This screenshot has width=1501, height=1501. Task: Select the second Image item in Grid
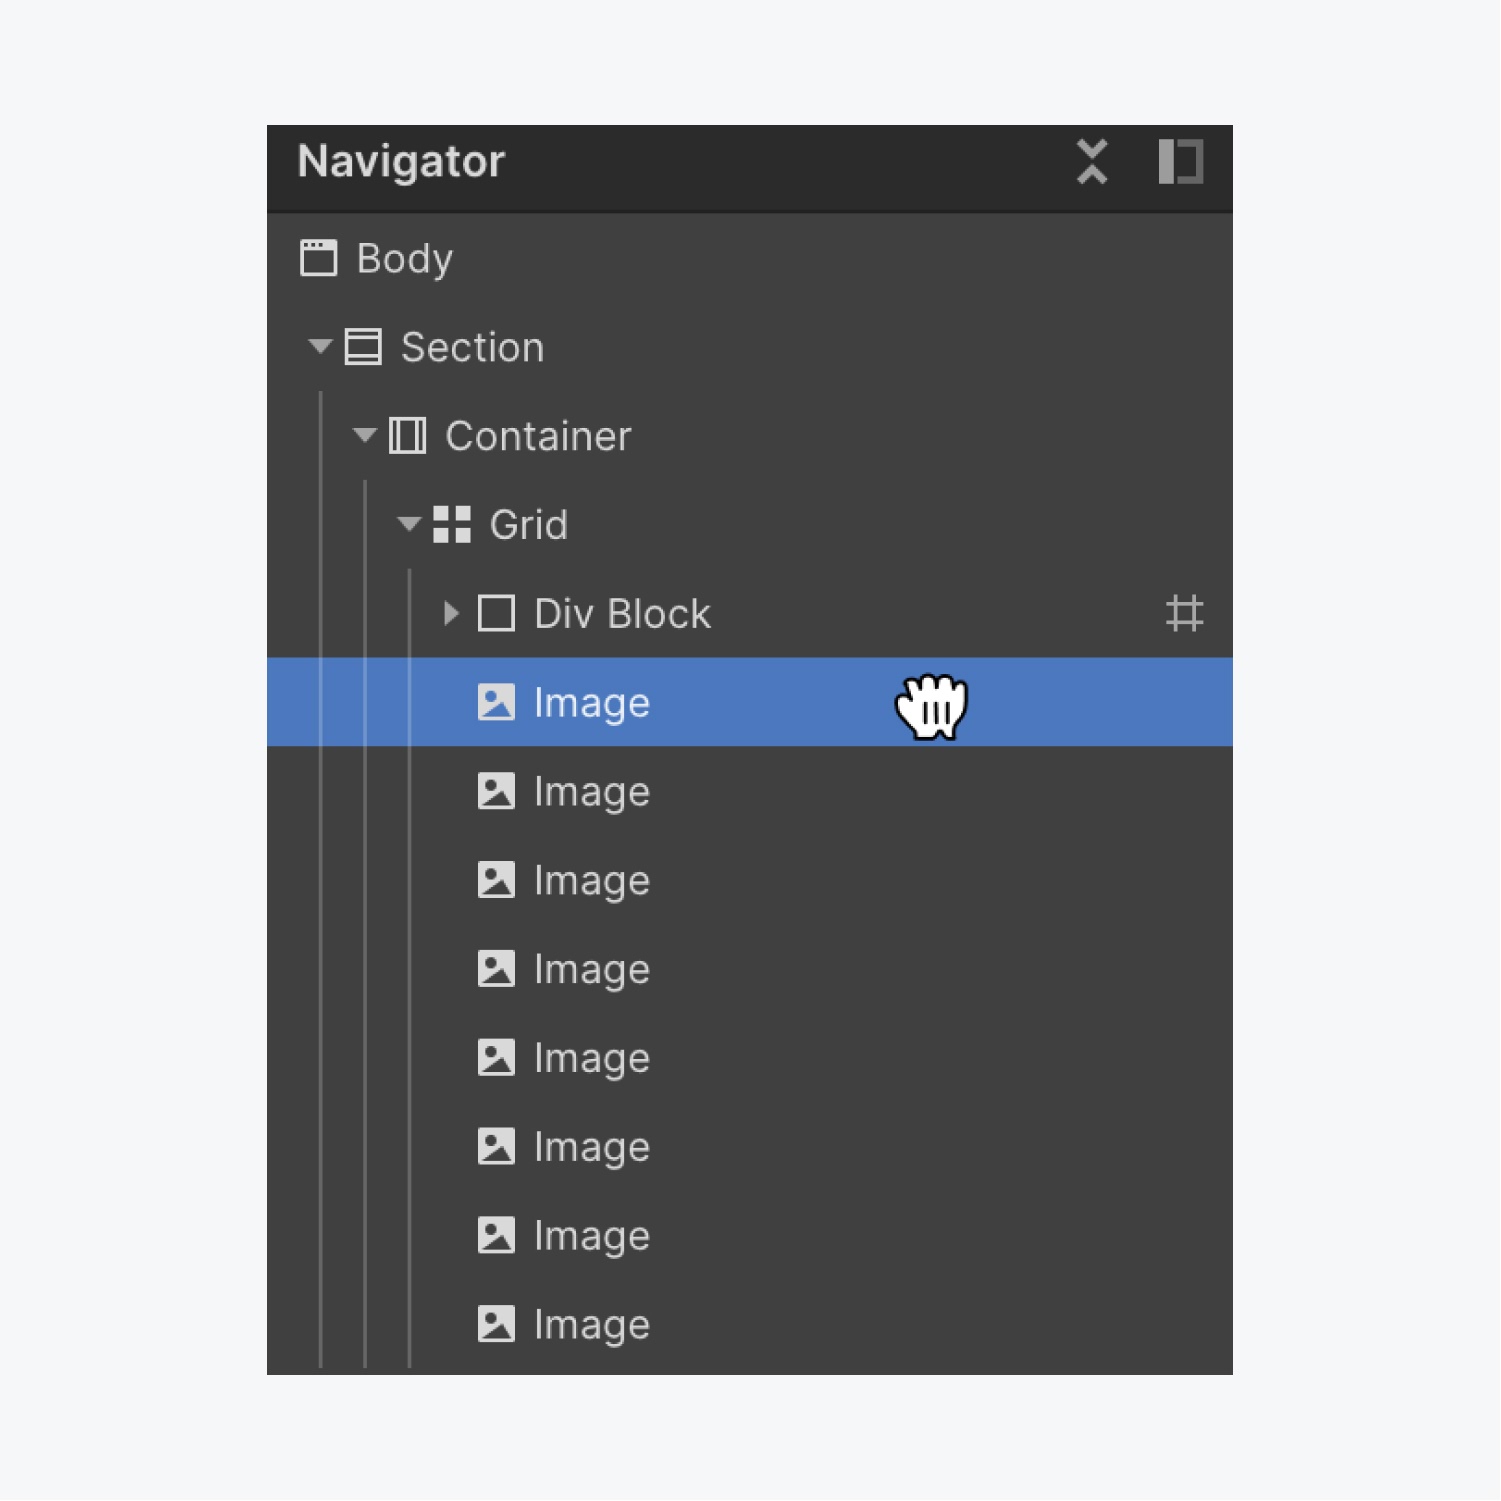750,791
